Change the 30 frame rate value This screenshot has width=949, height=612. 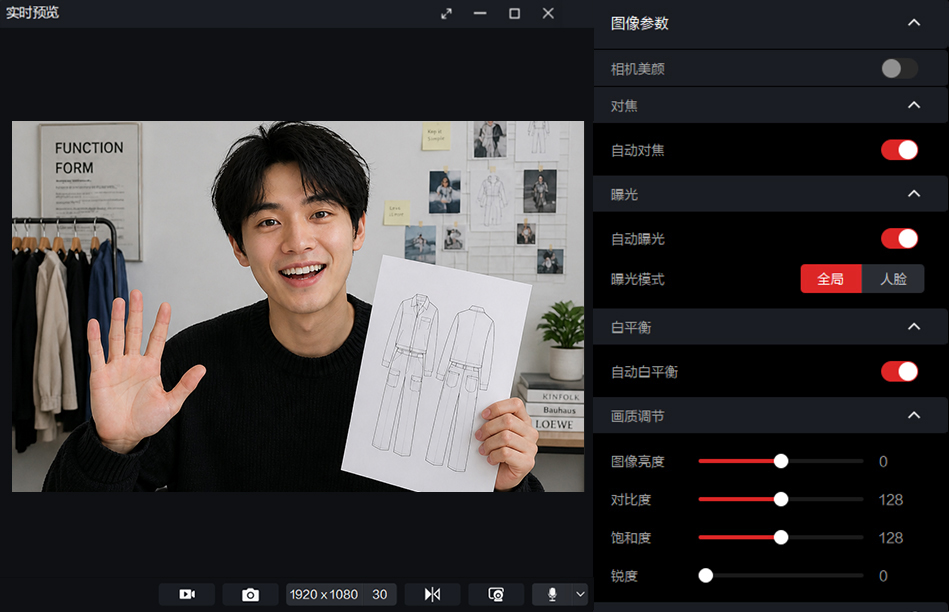click(x=379, y=594)
